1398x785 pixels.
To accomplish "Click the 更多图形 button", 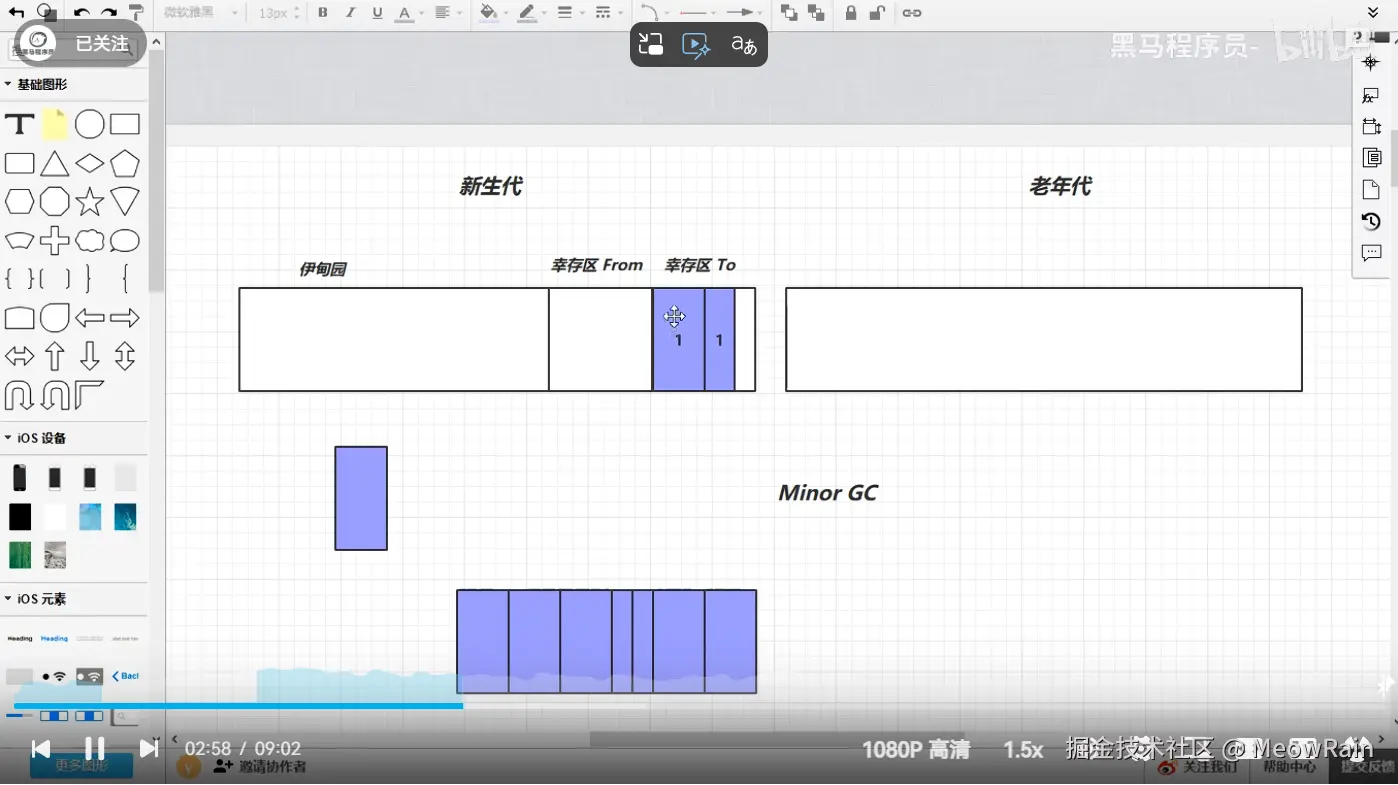I will 83,764.
